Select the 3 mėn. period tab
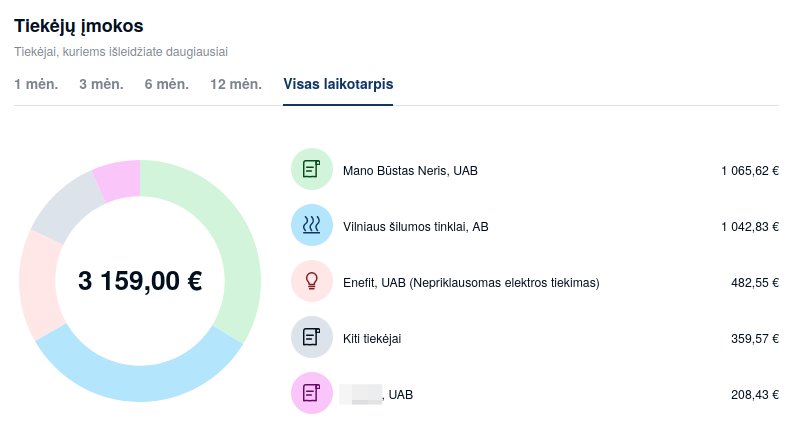Screen dimensions: 796x426 tap(101, 84)
